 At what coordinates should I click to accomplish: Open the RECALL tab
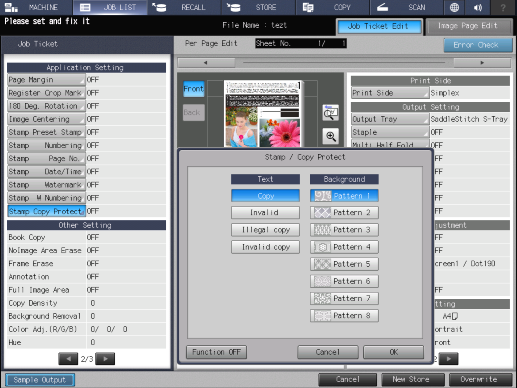[184, 7]
